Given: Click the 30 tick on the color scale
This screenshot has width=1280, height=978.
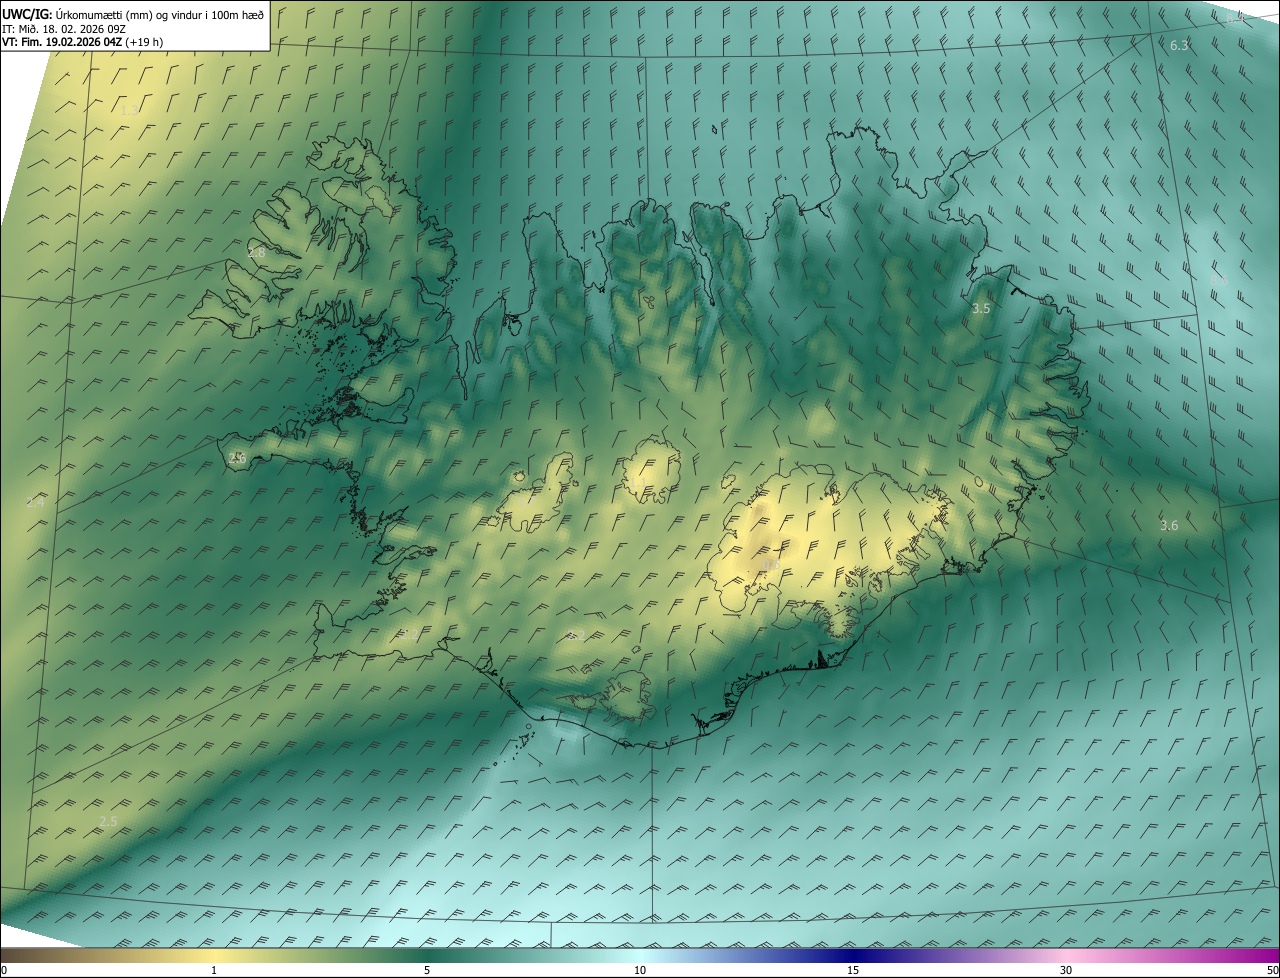Looking at the screenshot, I should tap(1066, 970).
